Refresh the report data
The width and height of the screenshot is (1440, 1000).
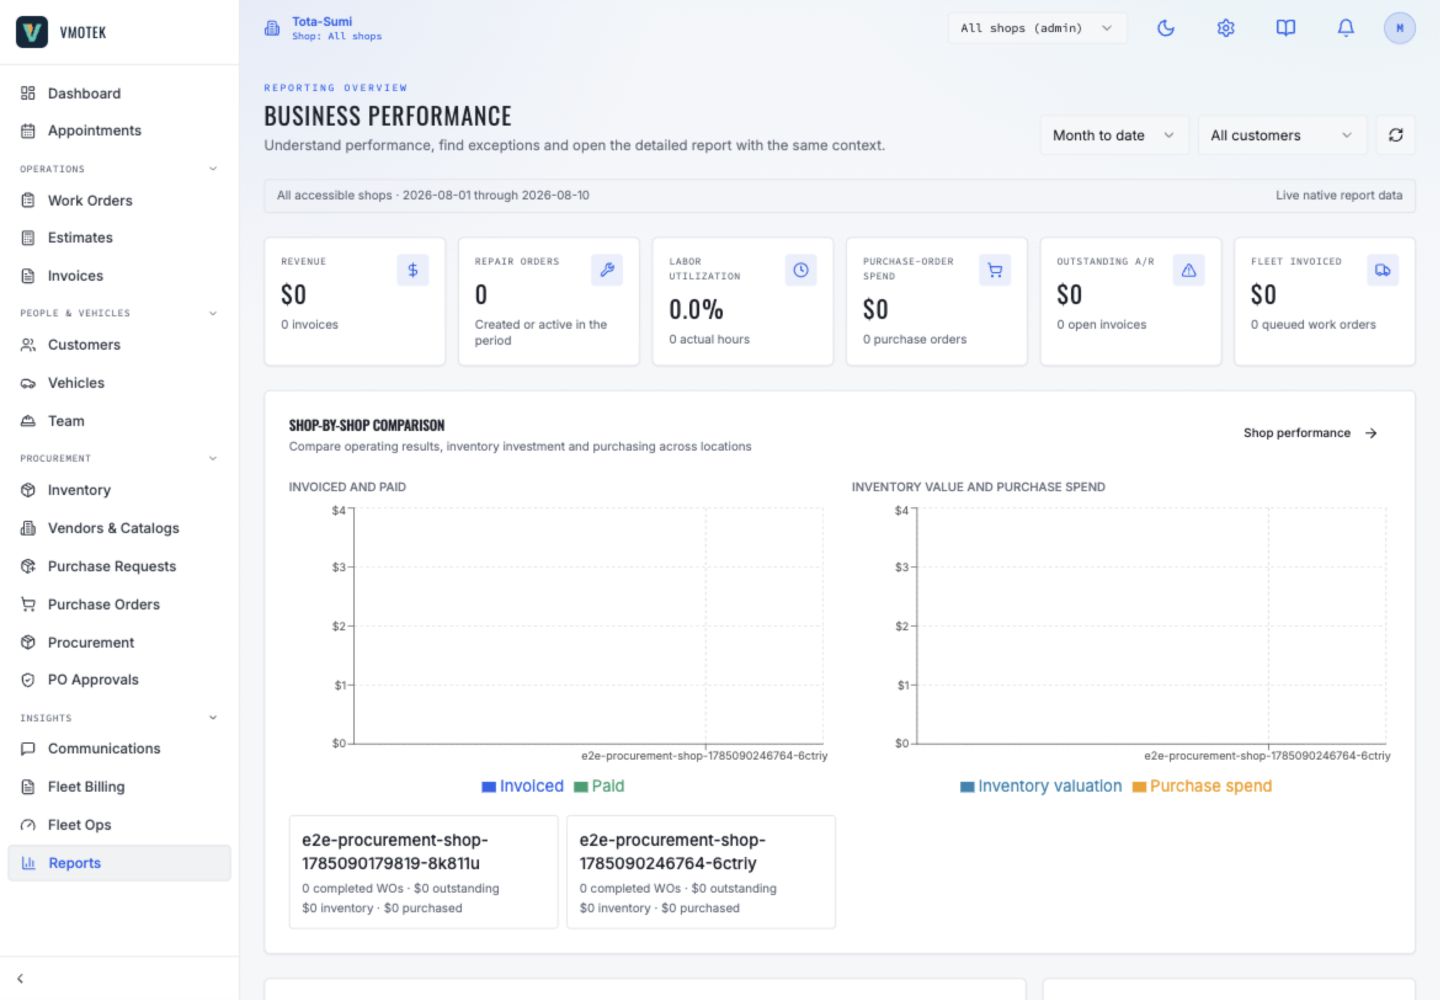pos(1396,135)
